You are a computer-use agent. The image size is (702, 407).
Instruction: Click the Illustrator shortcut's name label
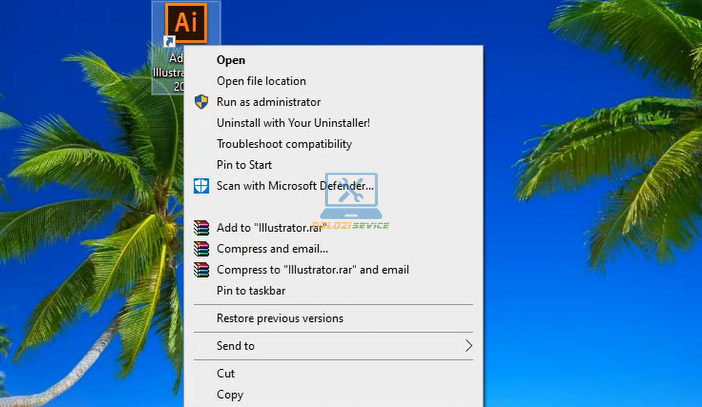click(170, 72)
